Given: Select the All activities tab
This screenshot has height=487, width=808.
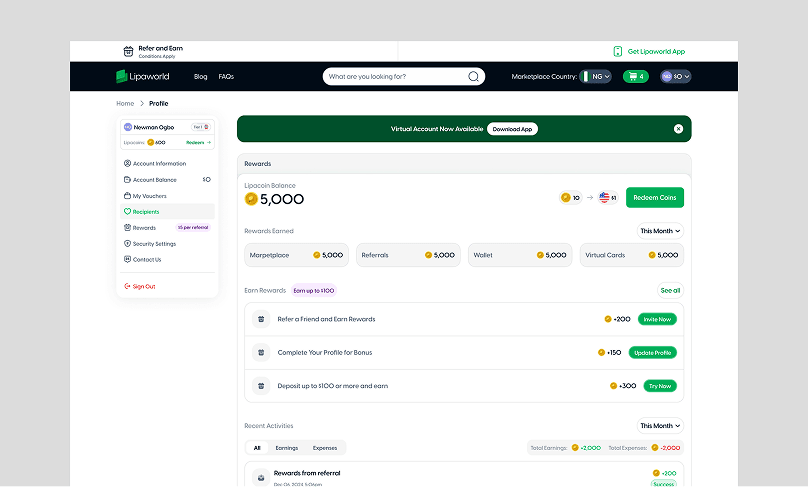Looking at the screenshot, I should coord(257,448).
